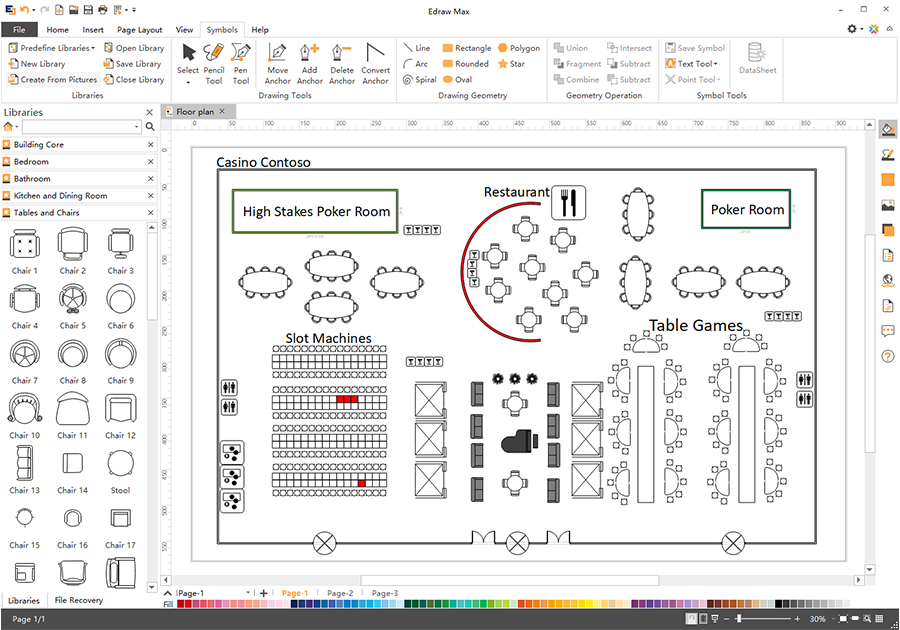This screenshot has height=630, width=900.
Task: Select the Pencil Tool
Action: click(214, 63)
